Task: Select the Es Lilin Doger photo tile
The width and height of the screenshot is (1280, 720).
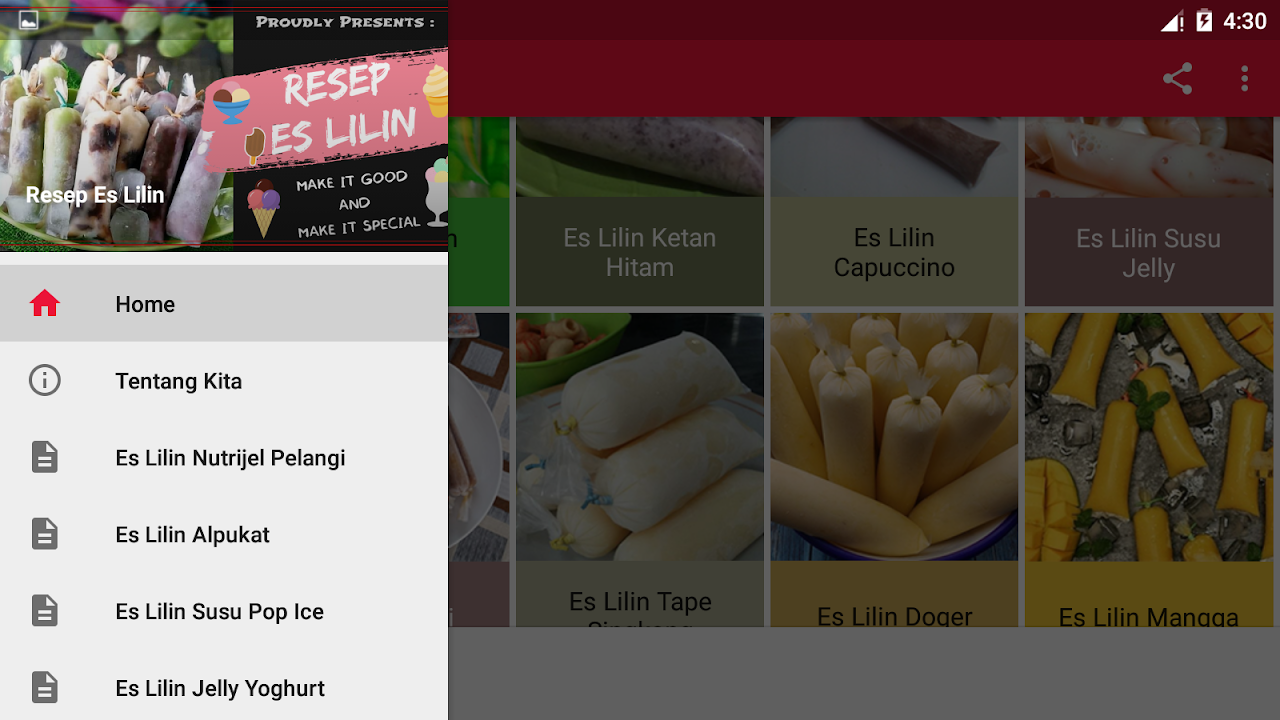Action: tap(894, 470)
